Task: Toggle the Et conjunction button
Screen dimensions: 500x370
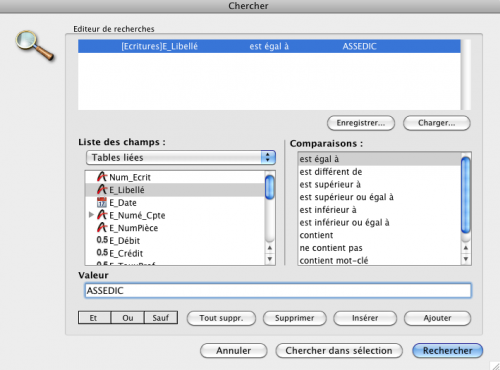Action: [94, 318]
